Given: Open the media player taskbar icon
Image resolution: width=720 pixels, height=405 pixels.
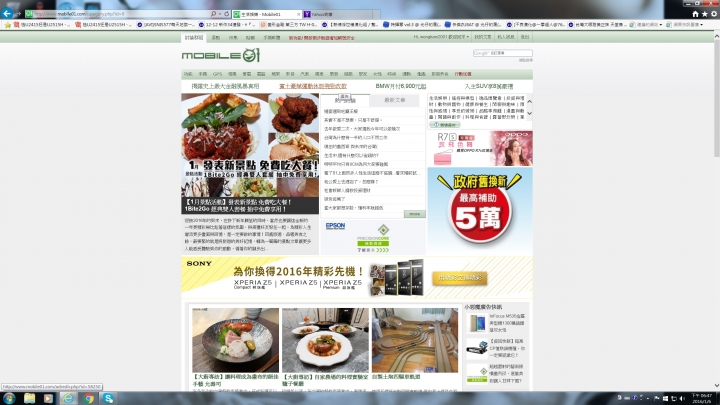Looking at the screenshot, I should [48, 398].
